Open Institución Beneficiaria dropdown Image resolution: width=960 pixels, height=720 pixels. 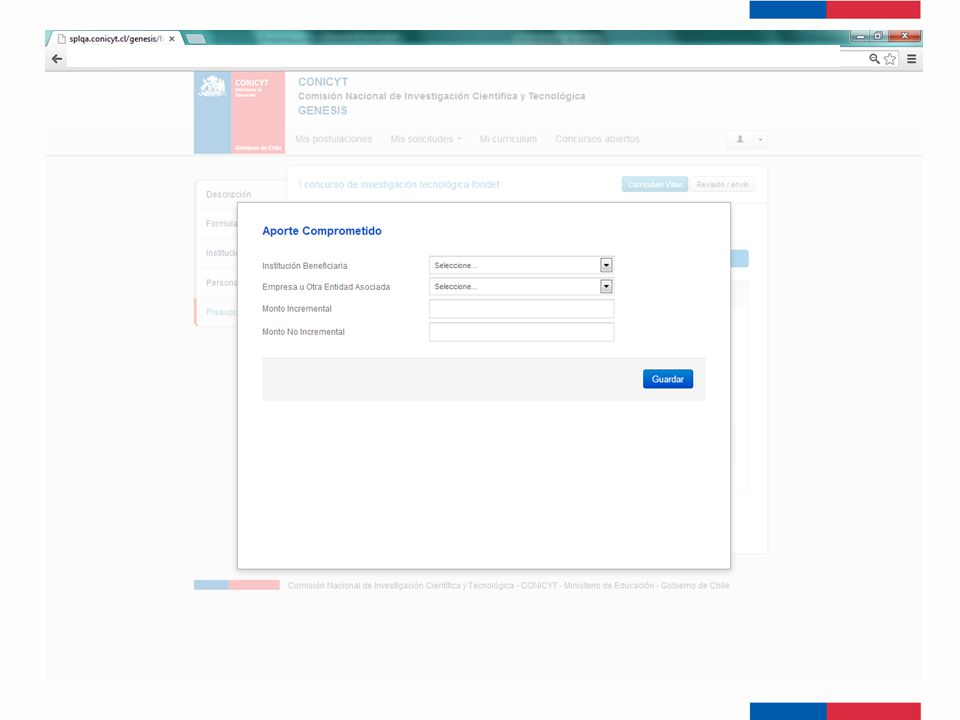(521, 265)
